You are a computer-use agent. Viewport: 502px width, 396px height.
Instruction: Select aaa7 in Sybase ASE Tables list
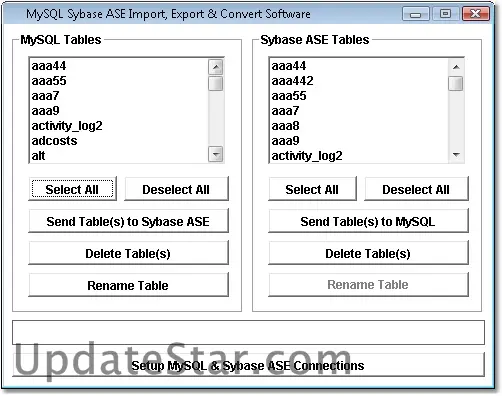click(x=359, y=111)
